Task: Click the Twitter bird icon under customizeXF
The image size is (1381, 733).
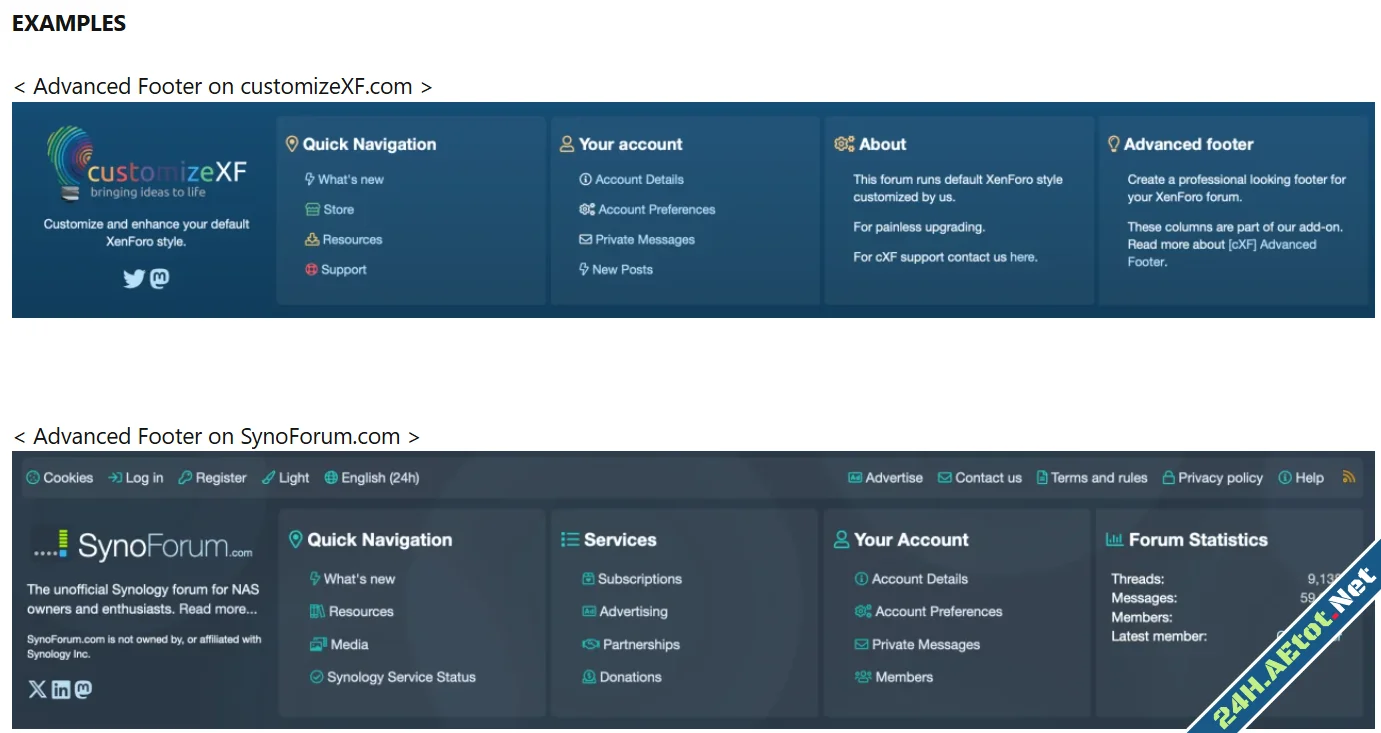Action: 134,279
